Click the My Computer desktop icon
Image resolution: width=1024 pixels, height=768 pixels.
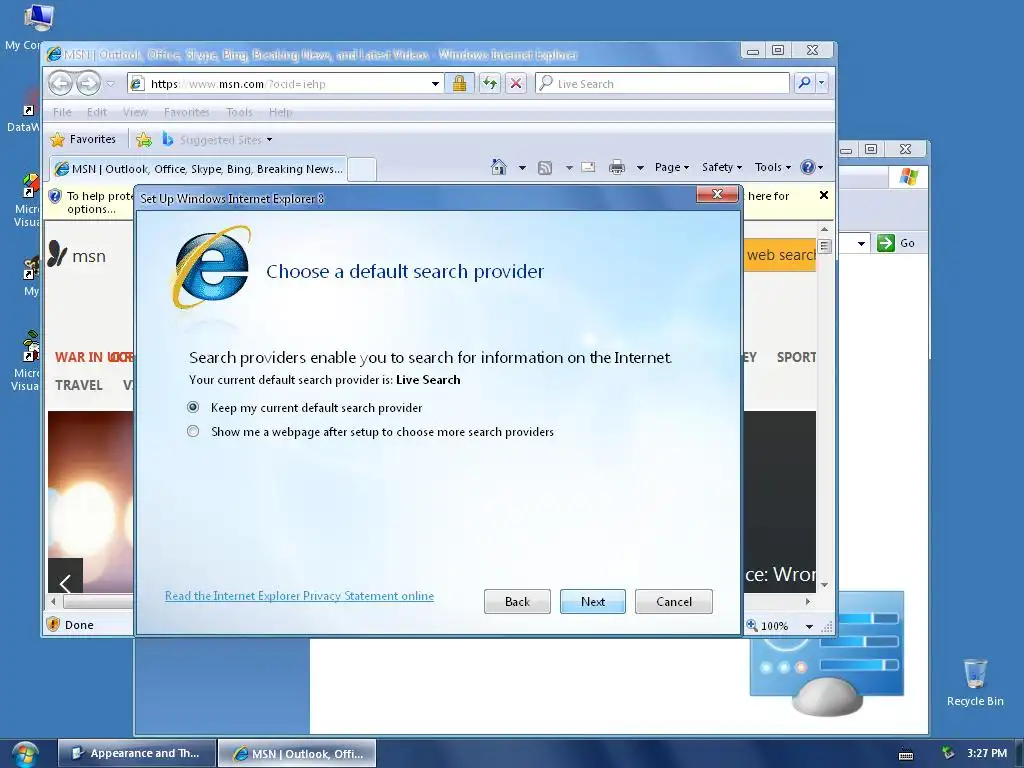[39, 18]
